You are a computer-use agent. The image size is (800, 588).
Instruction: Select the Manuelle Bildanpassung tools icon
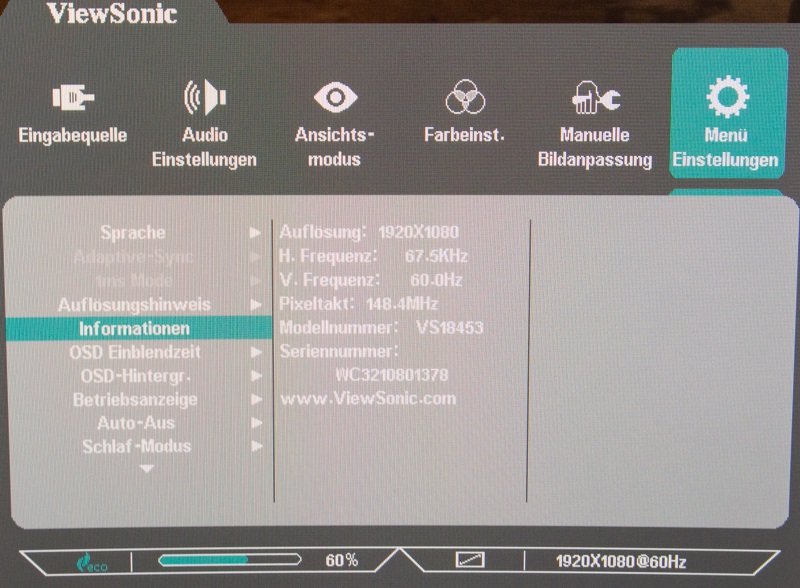coord(595,97)
